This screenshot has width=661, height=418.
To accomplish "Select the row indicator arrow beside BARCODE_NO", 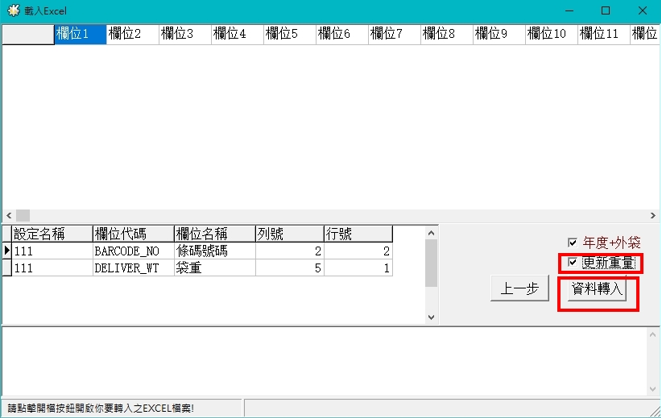I will tap(7, 252).
